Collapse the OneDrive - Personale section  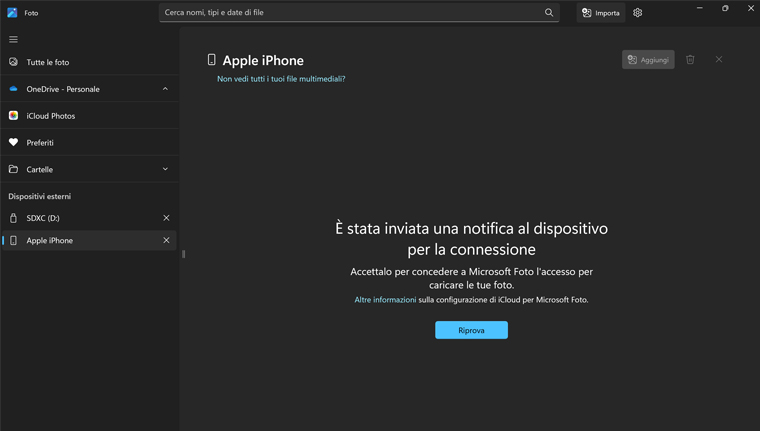(x=165, y=89)
